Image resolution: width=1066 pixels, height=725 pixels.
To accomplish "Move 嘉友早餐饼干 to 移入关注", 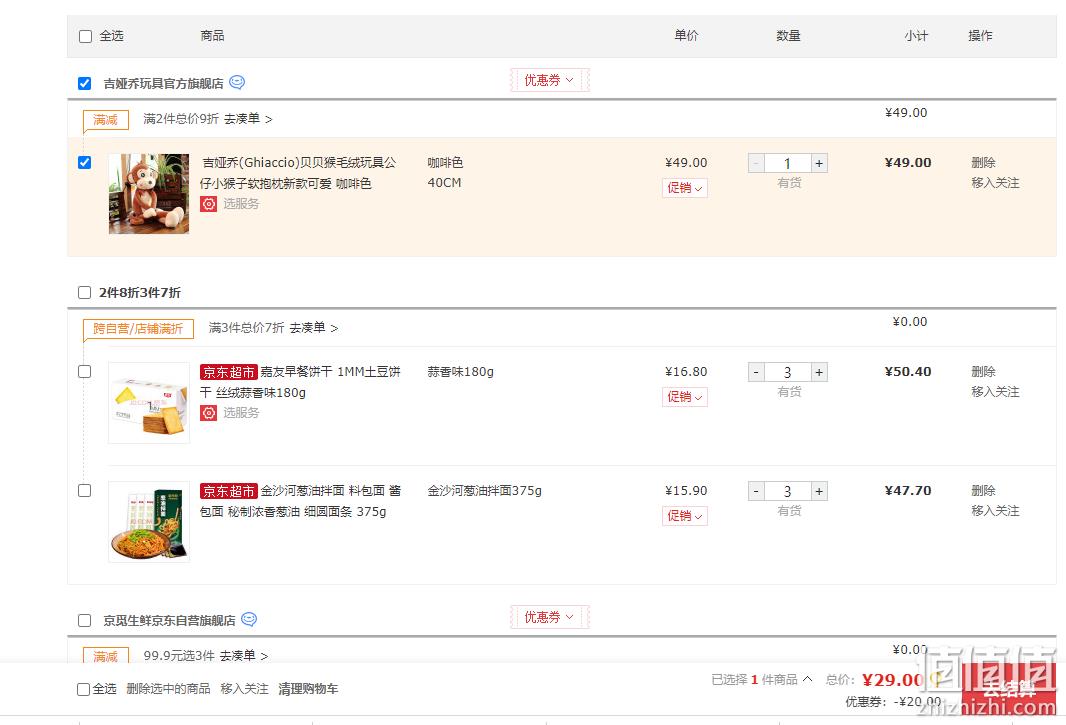I will 995,392.
